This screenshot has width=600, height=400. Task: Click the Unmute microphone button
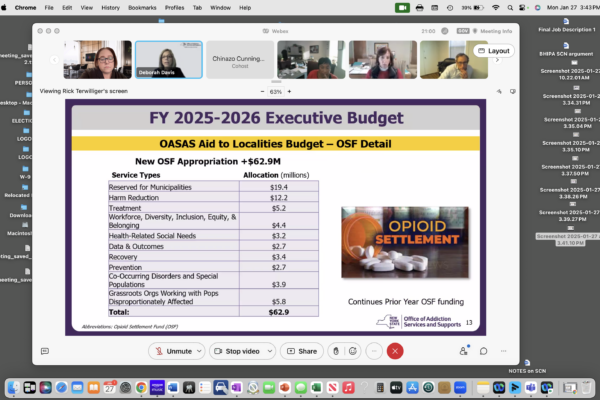174,351
